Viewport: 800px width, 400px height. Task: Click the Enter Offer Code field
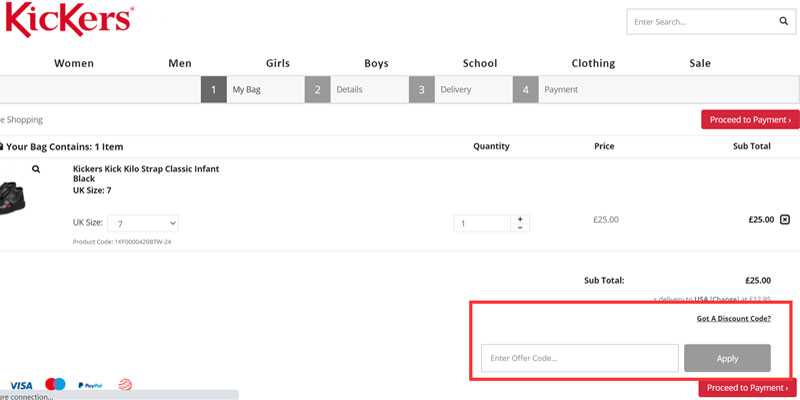click(580, 358)
